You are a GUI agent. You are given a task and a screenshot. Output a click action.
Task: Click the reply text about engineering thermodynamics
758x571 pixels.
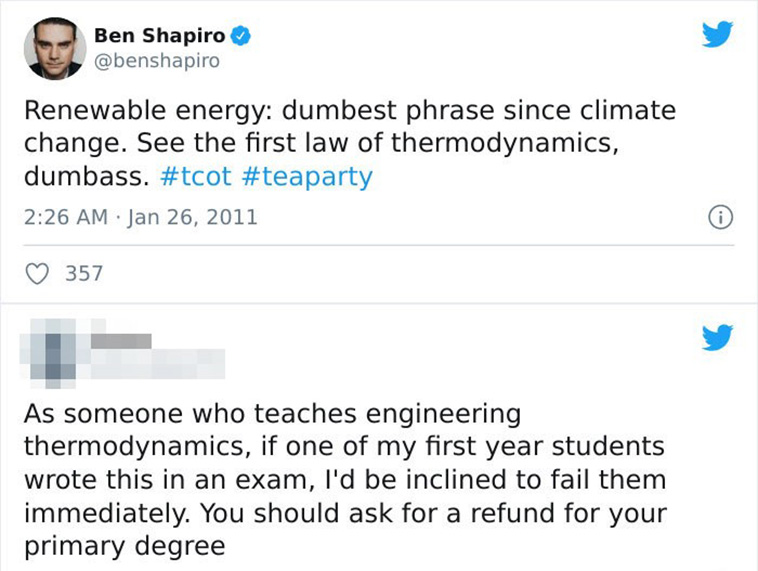345,480
